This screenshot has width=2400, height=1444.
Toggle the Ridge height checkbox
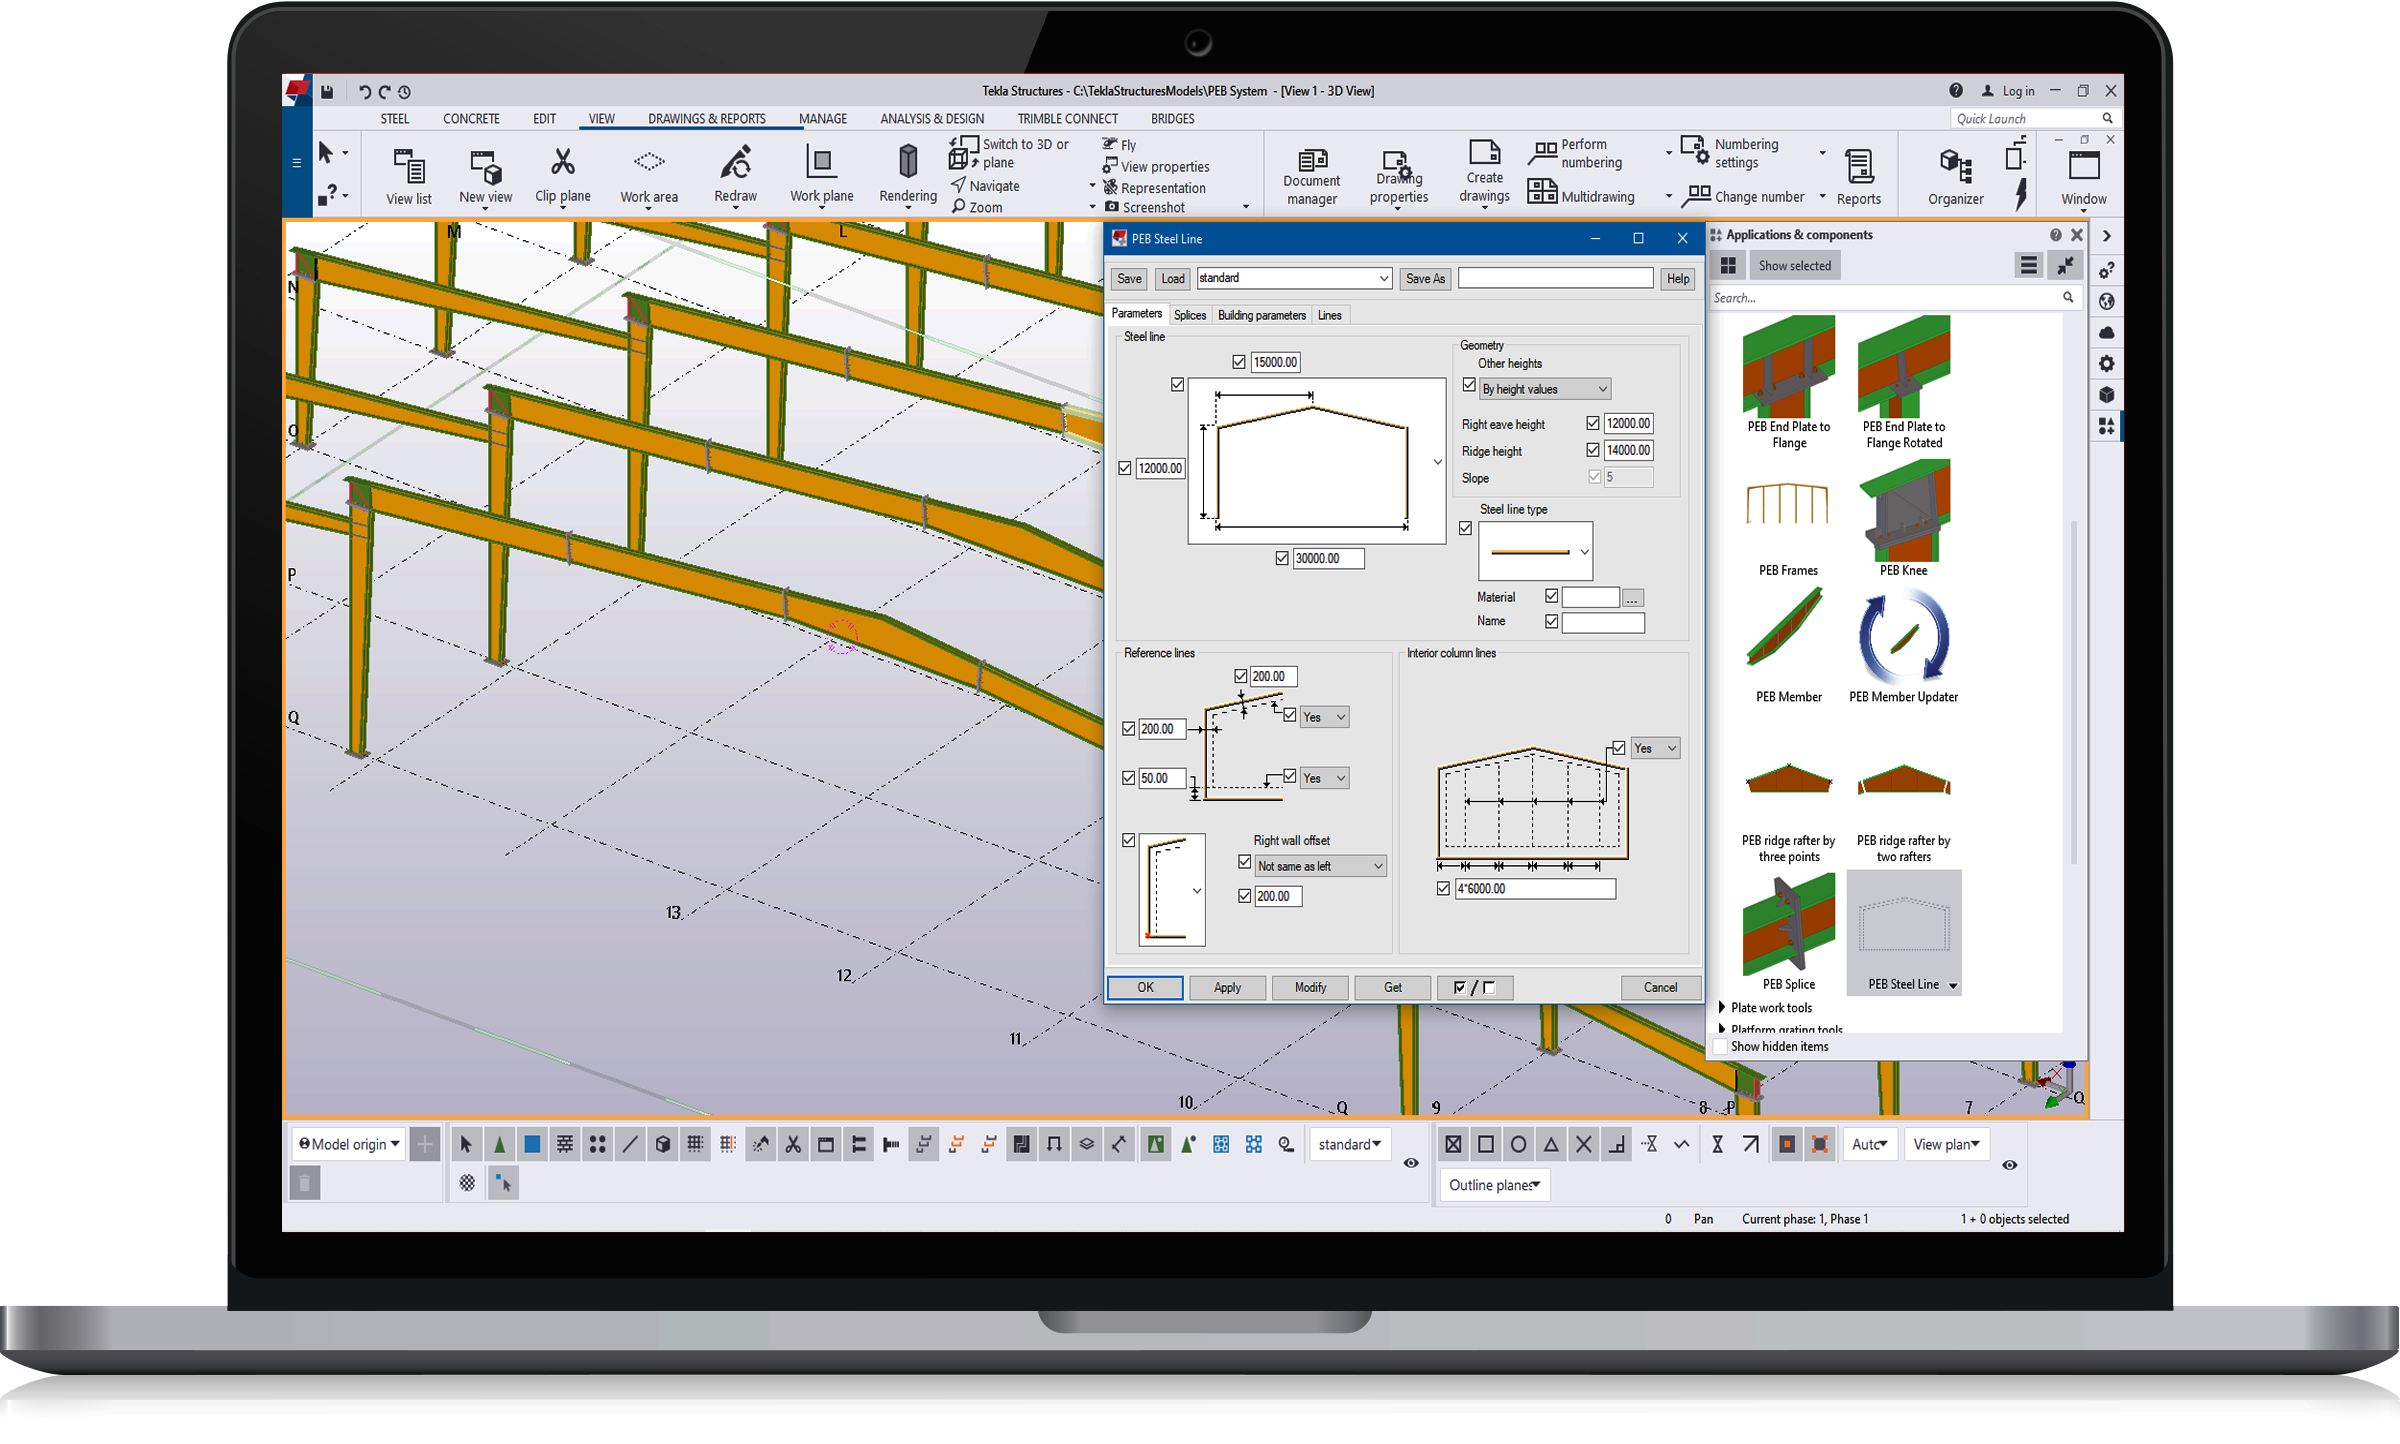(1593, 450)
